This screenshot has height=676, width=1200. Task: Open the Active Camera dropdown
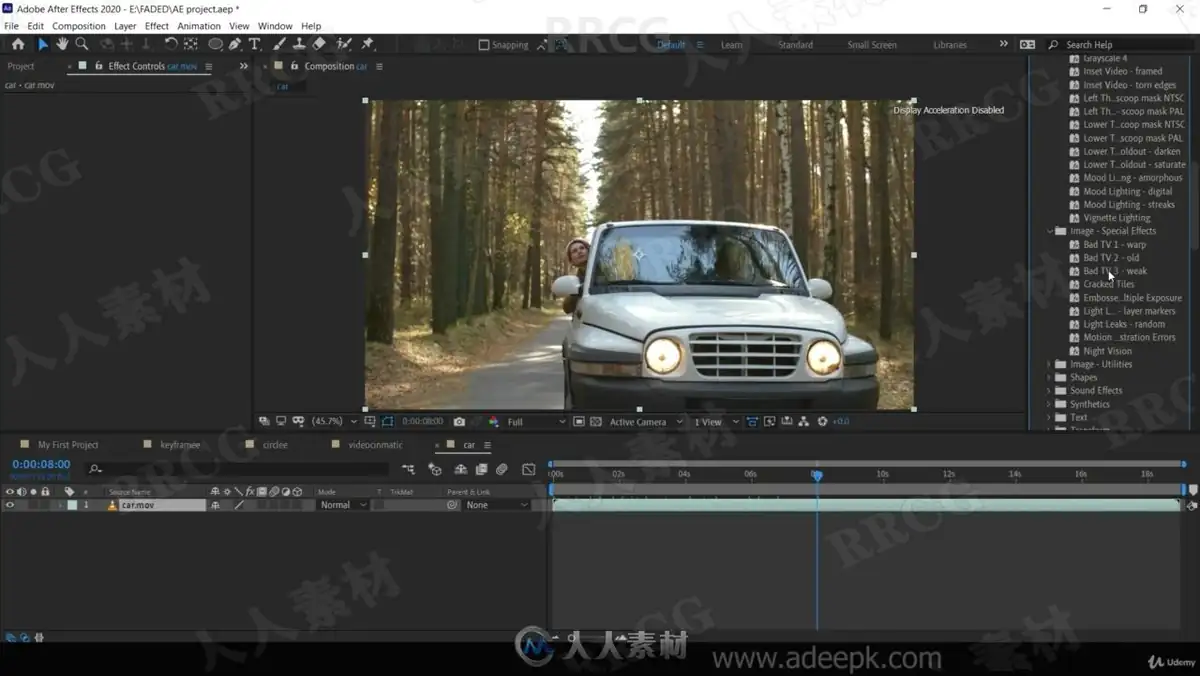[x=646, y=422]
